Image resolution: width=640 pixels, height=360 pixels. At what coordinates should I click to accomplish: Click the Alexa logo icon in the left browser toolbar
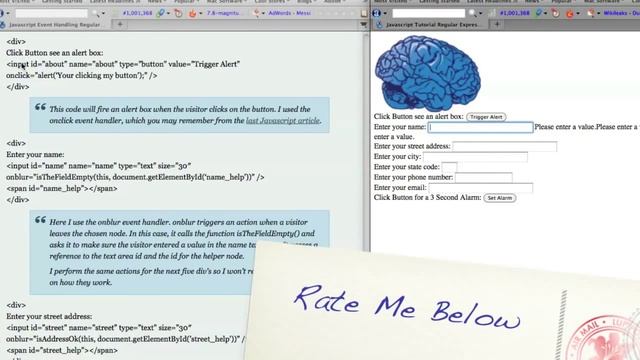click(x=2, y=13)
